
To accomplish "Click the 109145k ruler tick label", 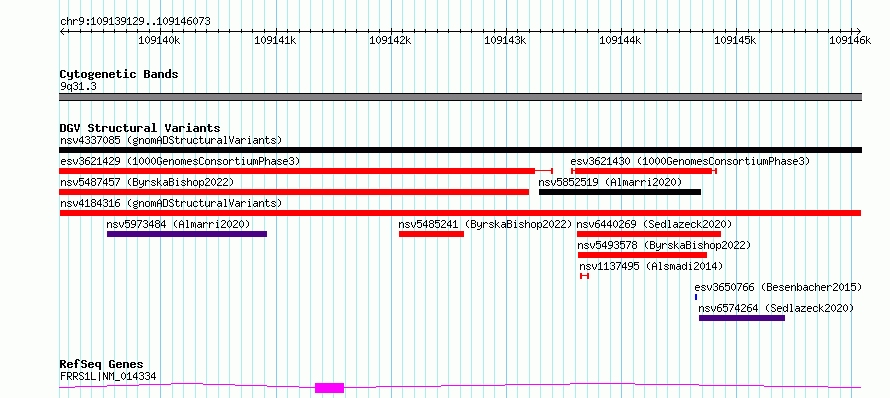I will tap(735, 40).
